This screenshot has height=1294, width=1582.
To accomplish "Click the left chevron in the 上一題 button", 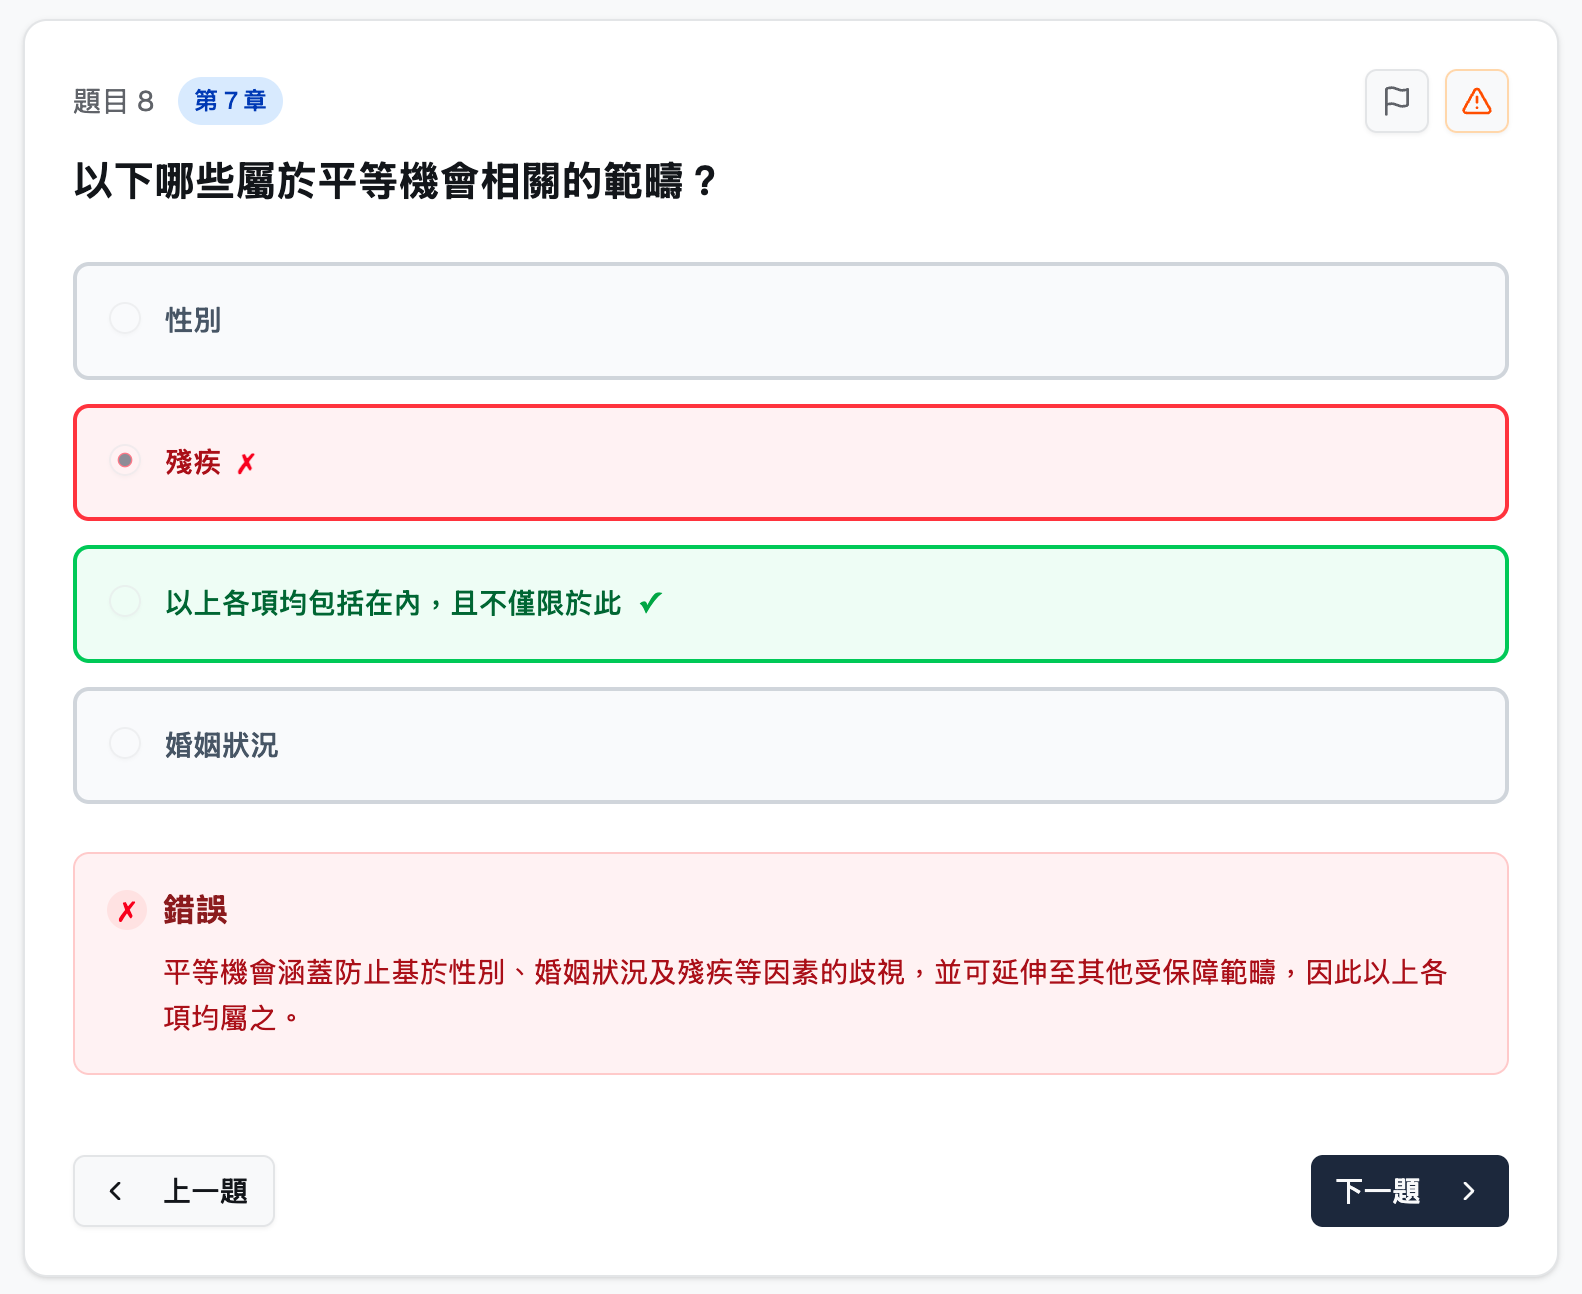I will [116, 1191].
